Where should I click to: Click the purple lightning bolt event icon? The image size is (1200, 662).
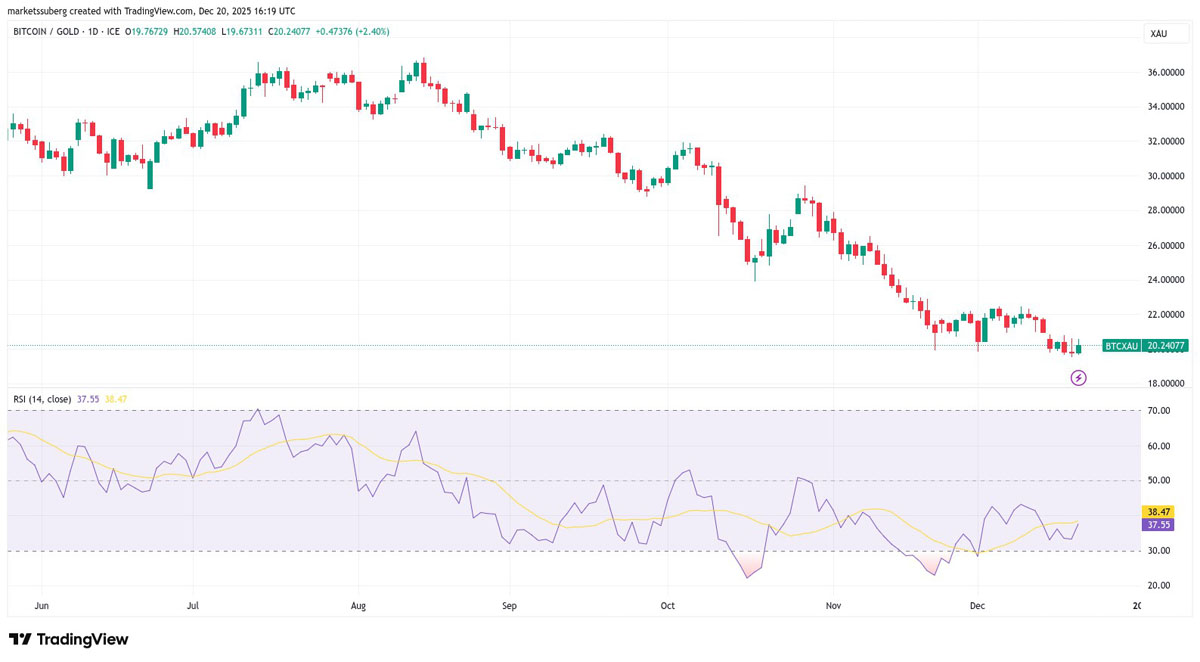click(x=1078, y=377)
